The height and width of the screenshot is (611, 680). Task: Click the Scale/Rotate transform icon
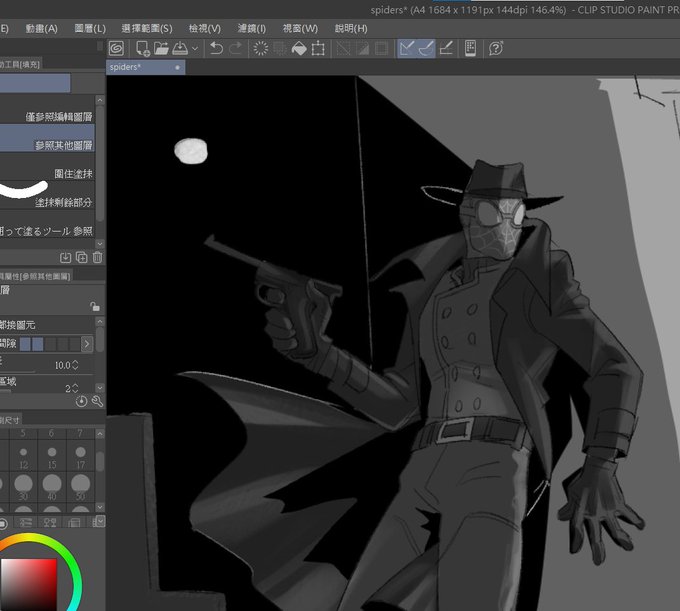(x=318, y=48)
